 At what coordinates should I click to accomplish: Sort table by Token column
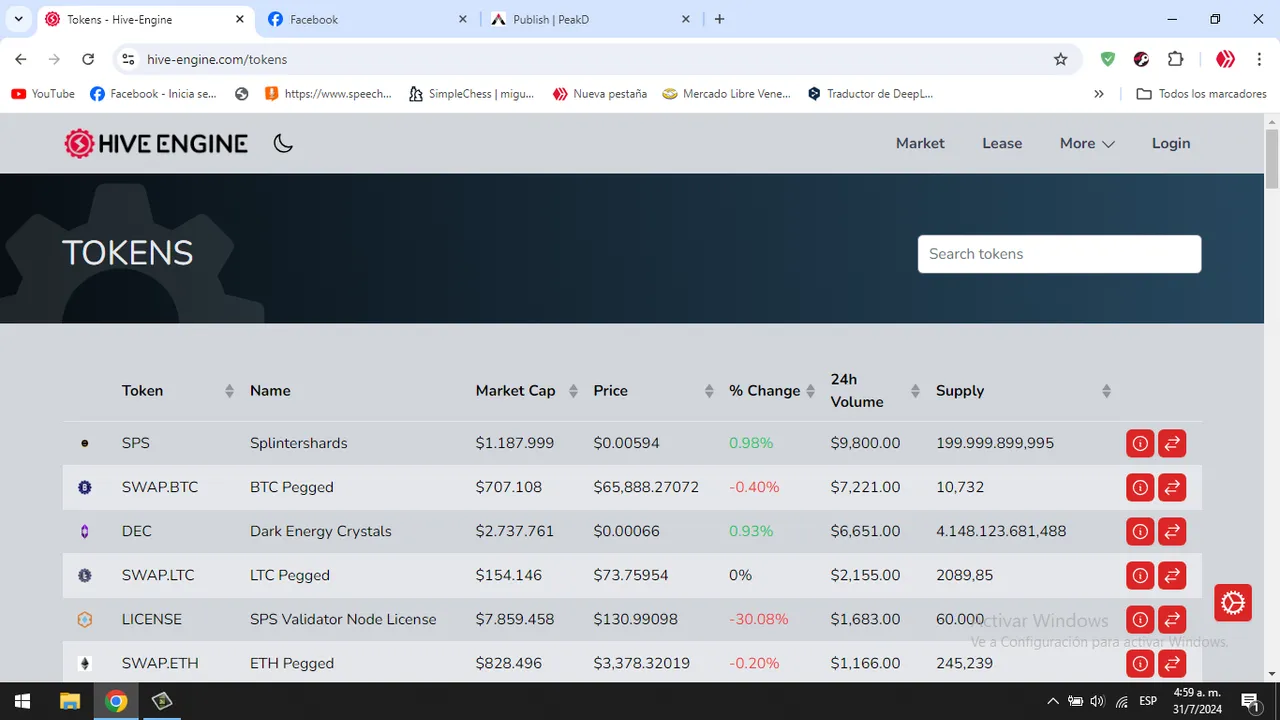229,391
